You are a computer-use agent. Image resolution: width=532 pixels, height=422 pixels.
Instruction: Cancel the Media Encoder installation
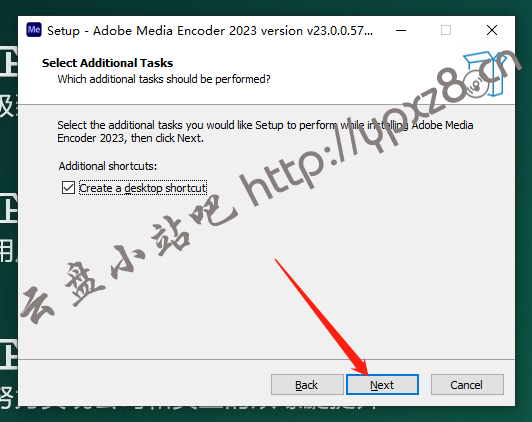[x=467, y=385]
